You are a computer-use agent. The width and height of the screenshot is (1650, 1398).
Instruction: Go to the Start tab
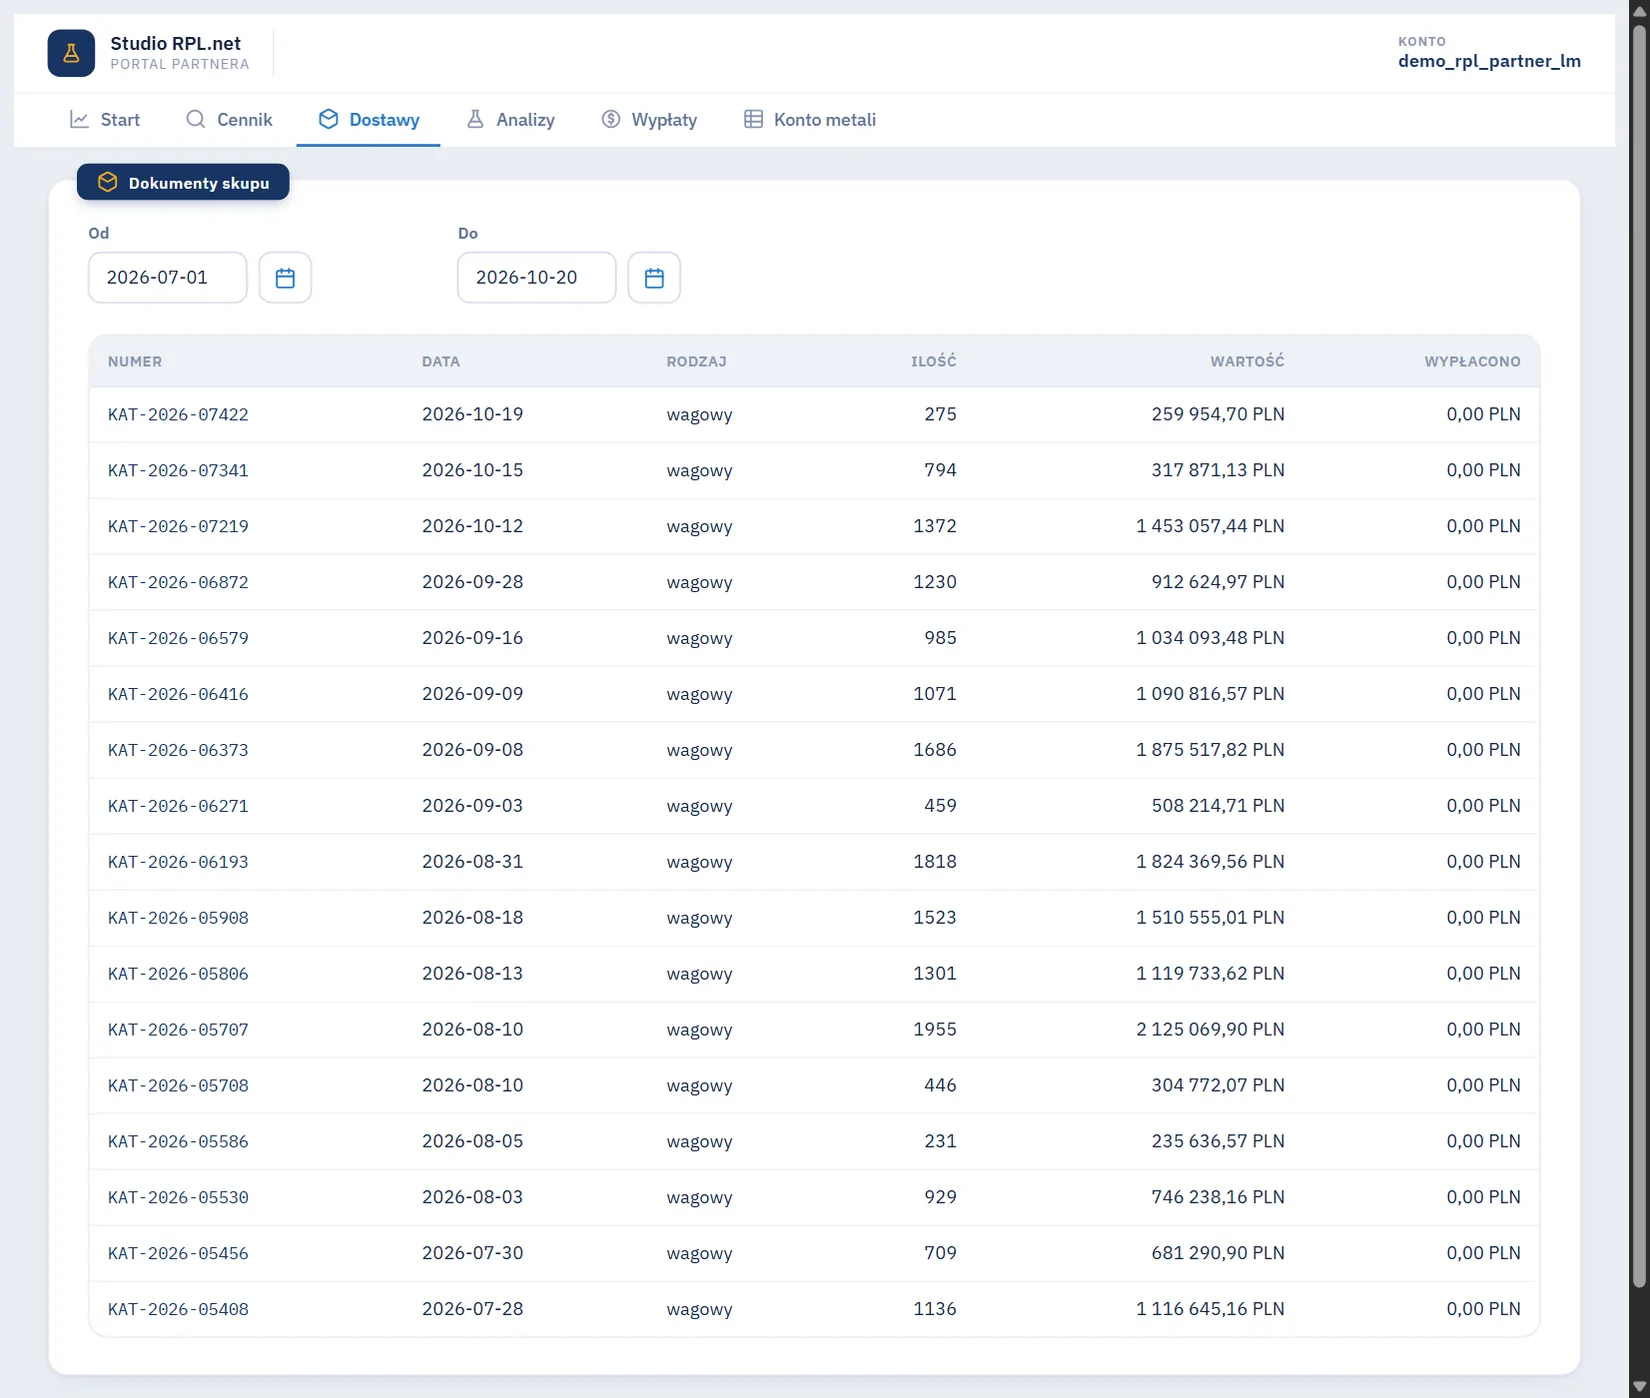105,120
